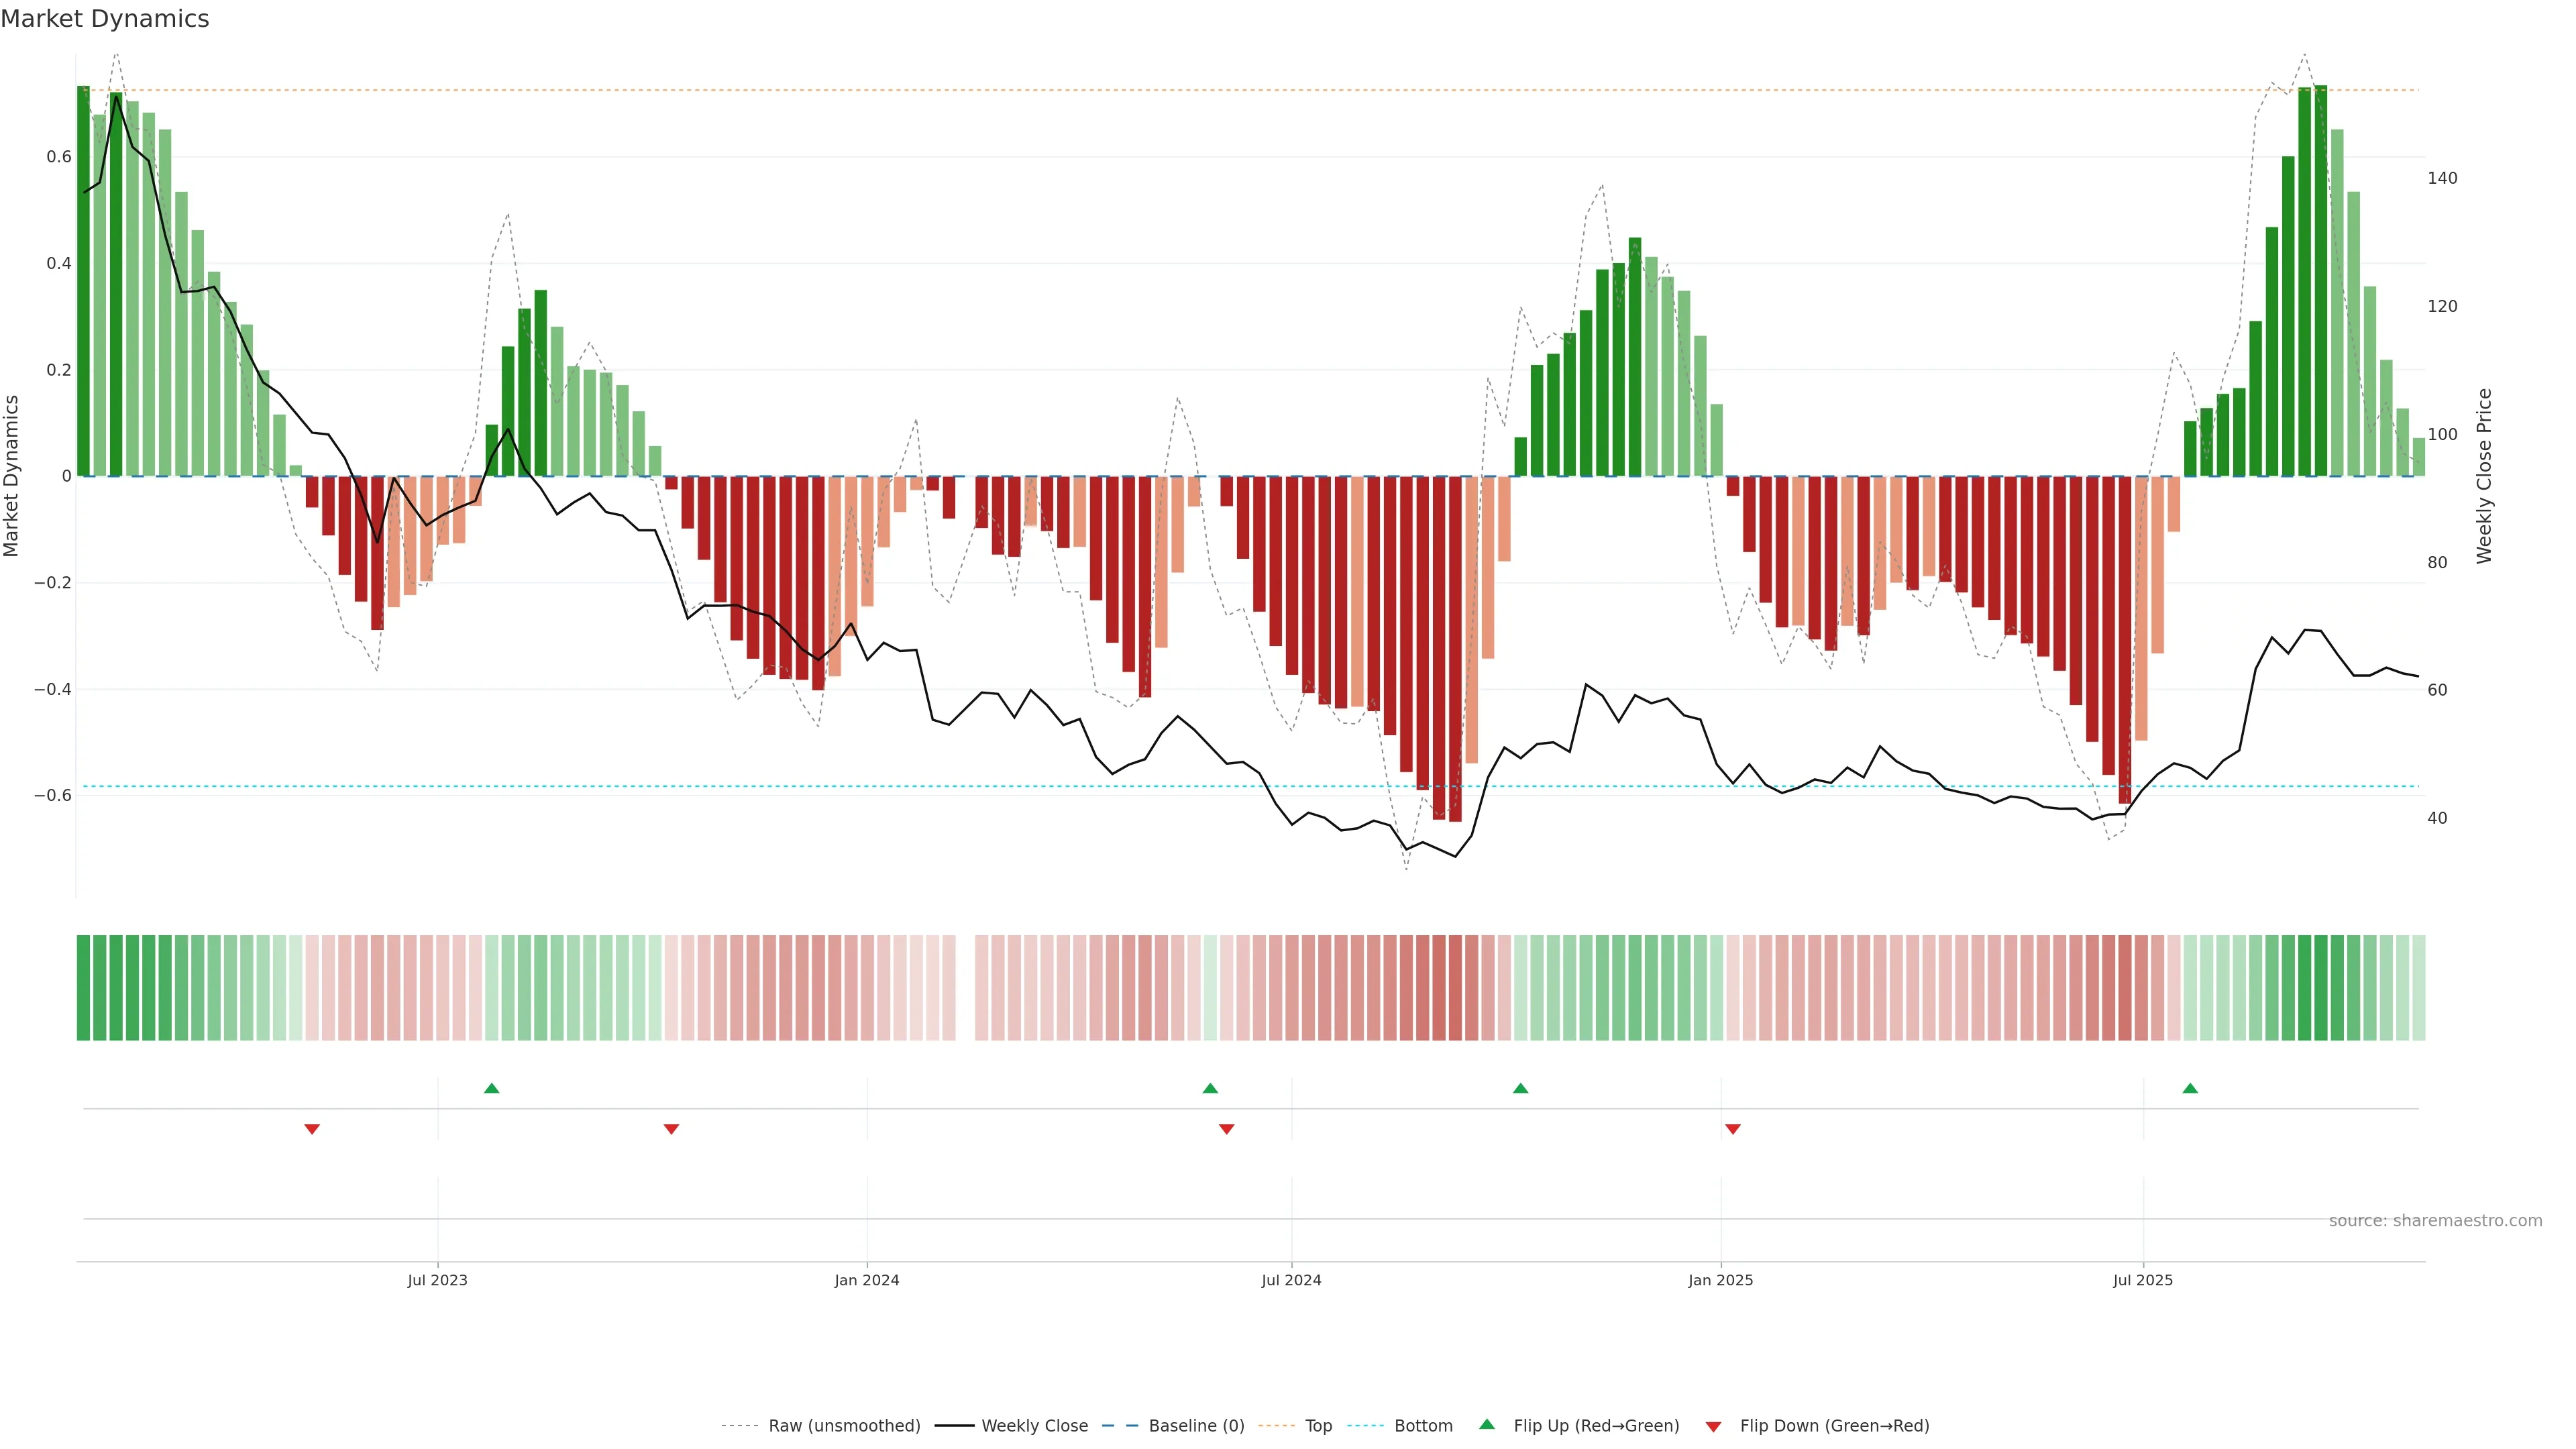This screenshot has width=2576, height=1449.
Task: Click the Jan 2024 x-axis label
Action: 866,1280
